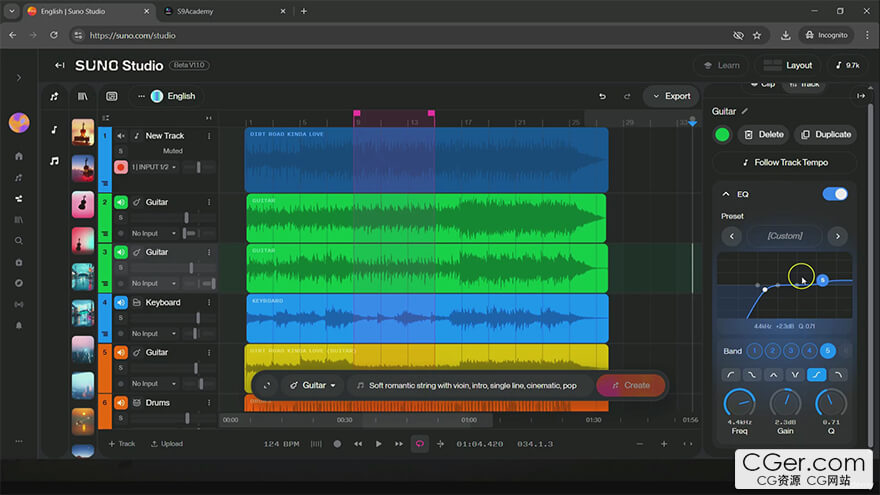Click the green clip color circle

tap(722, 135)
